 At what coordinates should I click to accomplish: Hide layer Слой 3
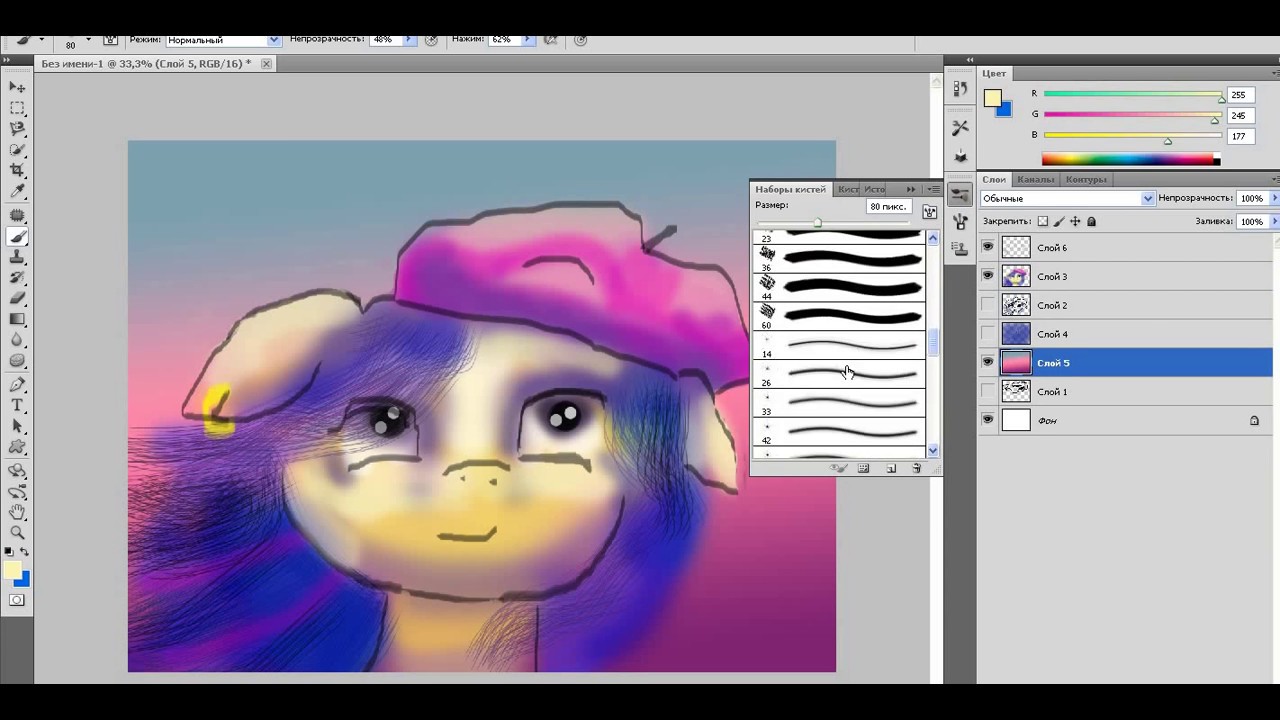tap(988, 276)
